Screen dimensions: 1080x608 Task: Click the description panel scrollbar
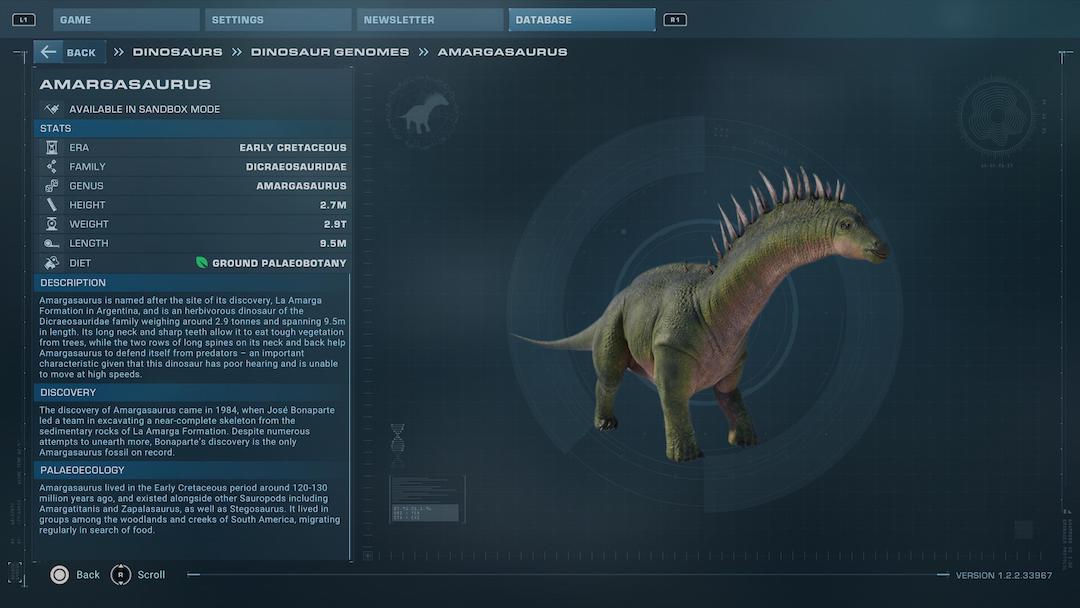point(350,417)
